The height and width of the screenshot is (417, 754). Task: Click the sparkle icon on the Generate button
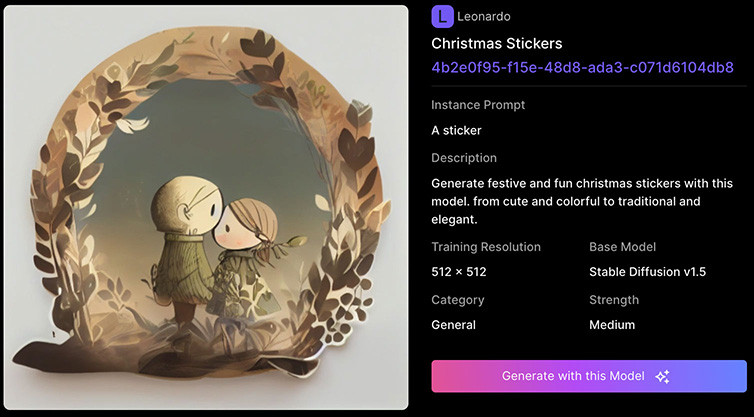tap(662, 376)
